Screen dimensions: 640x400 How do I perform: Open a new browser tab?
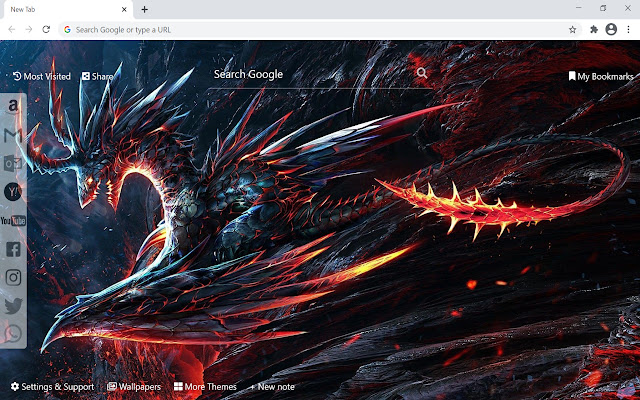pyautogui.click(x=144, y=9)
